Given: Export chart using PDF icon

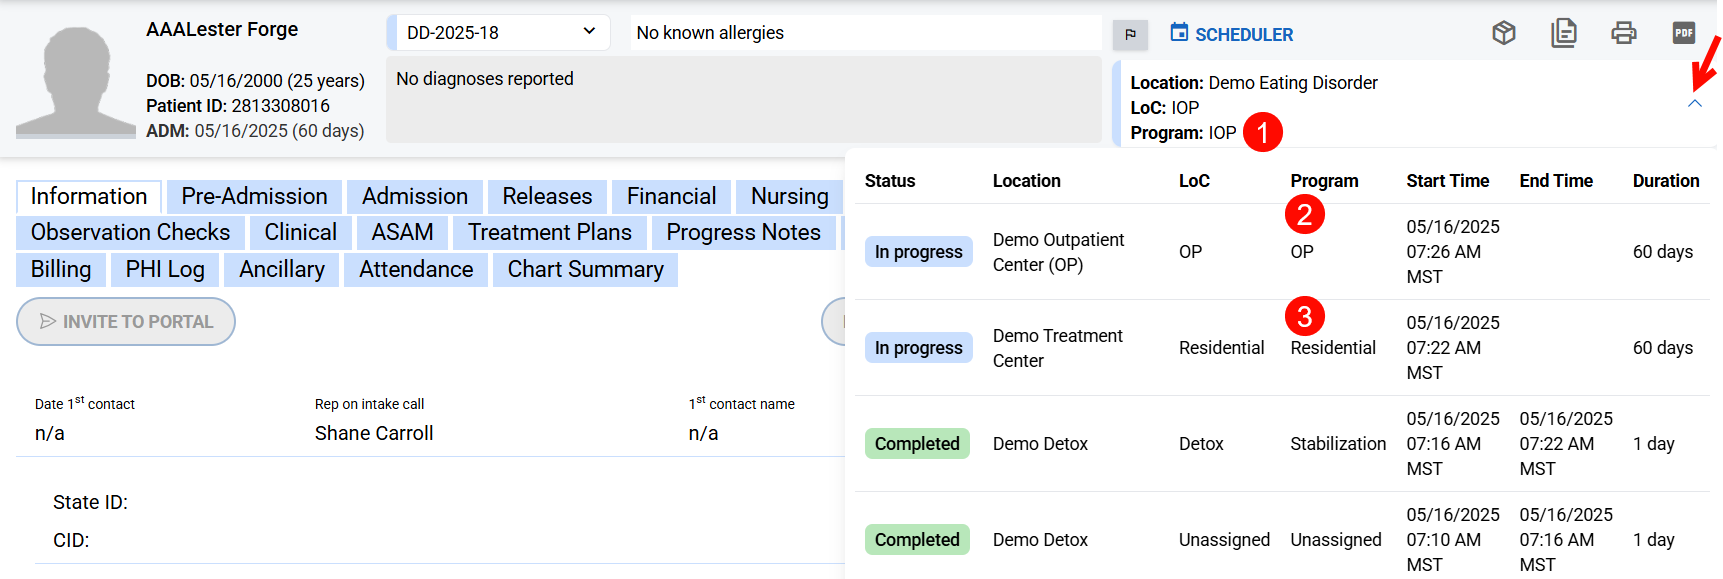Looking at the screenshot, I should tap(1683, 33).
